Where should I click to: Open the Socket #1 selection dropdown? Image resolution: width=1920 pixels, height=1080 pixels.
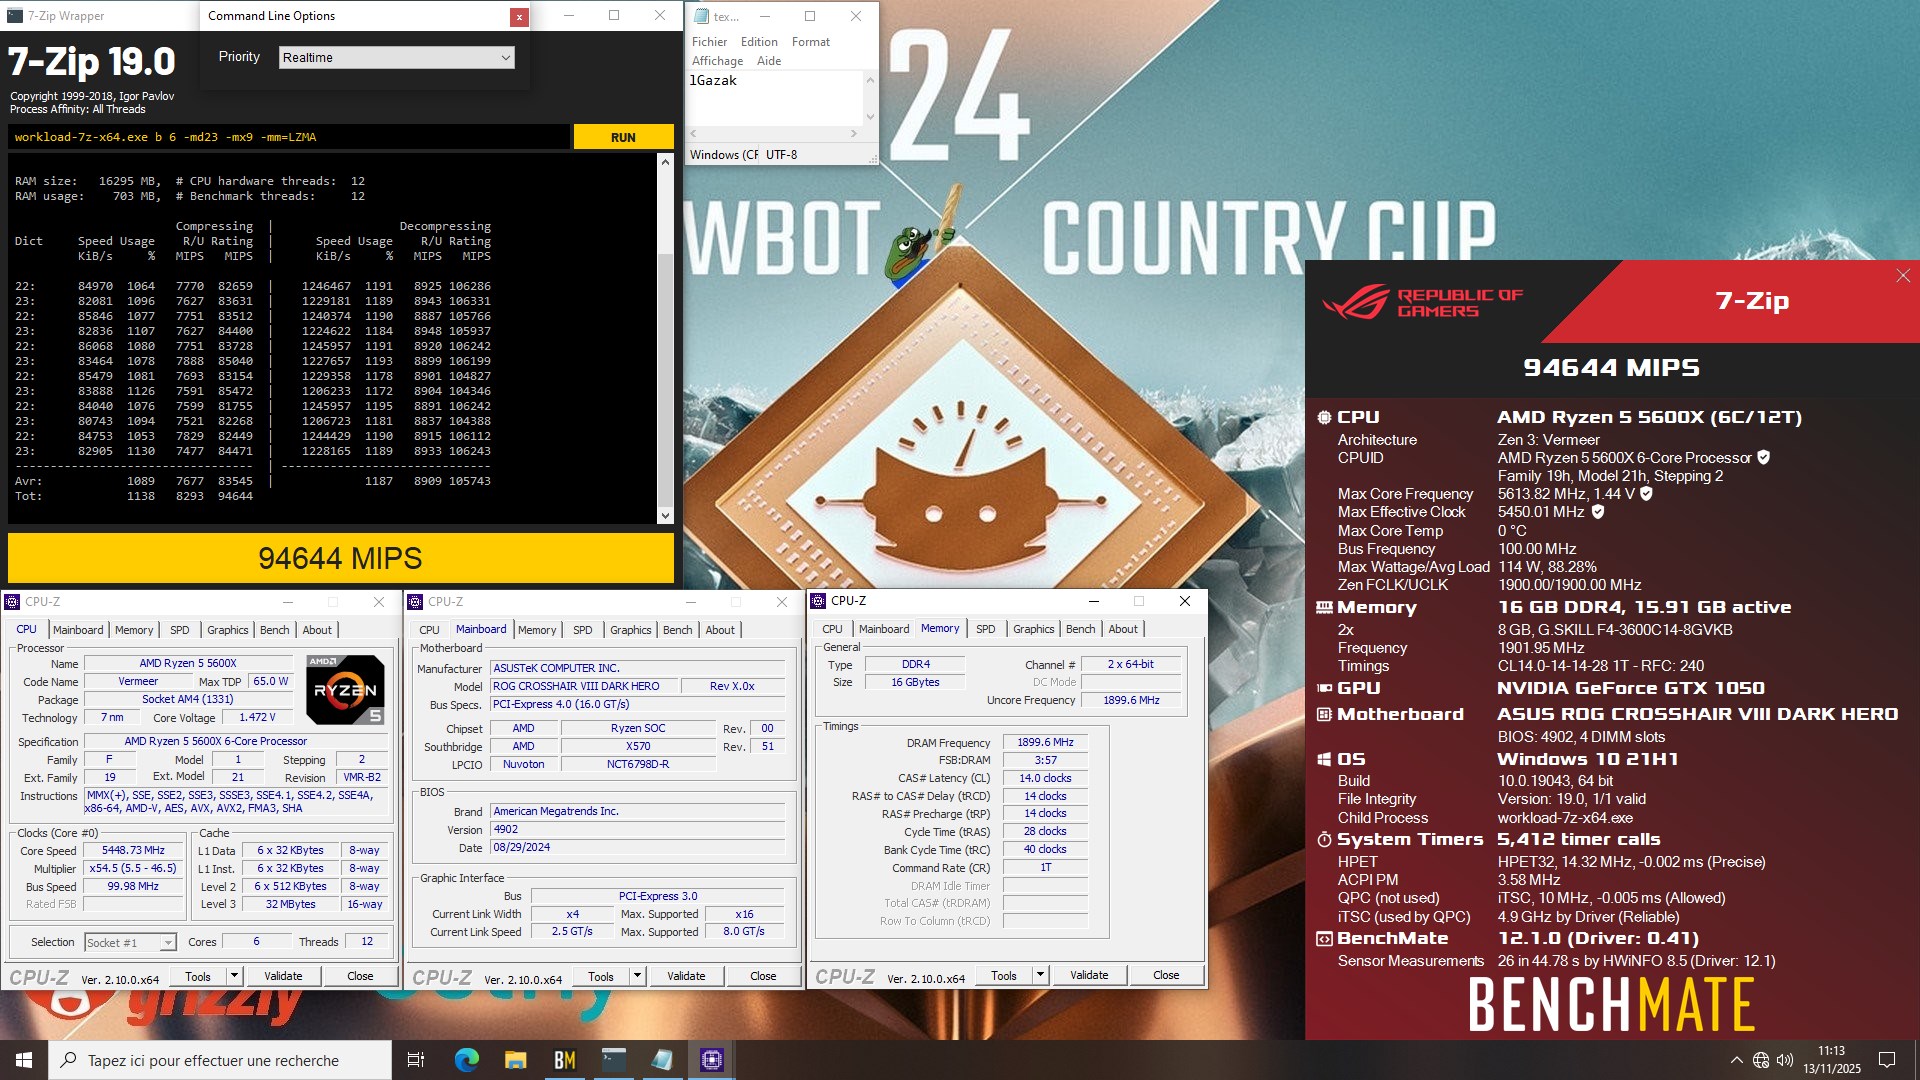pyautogui.click(x=130, y=942)
